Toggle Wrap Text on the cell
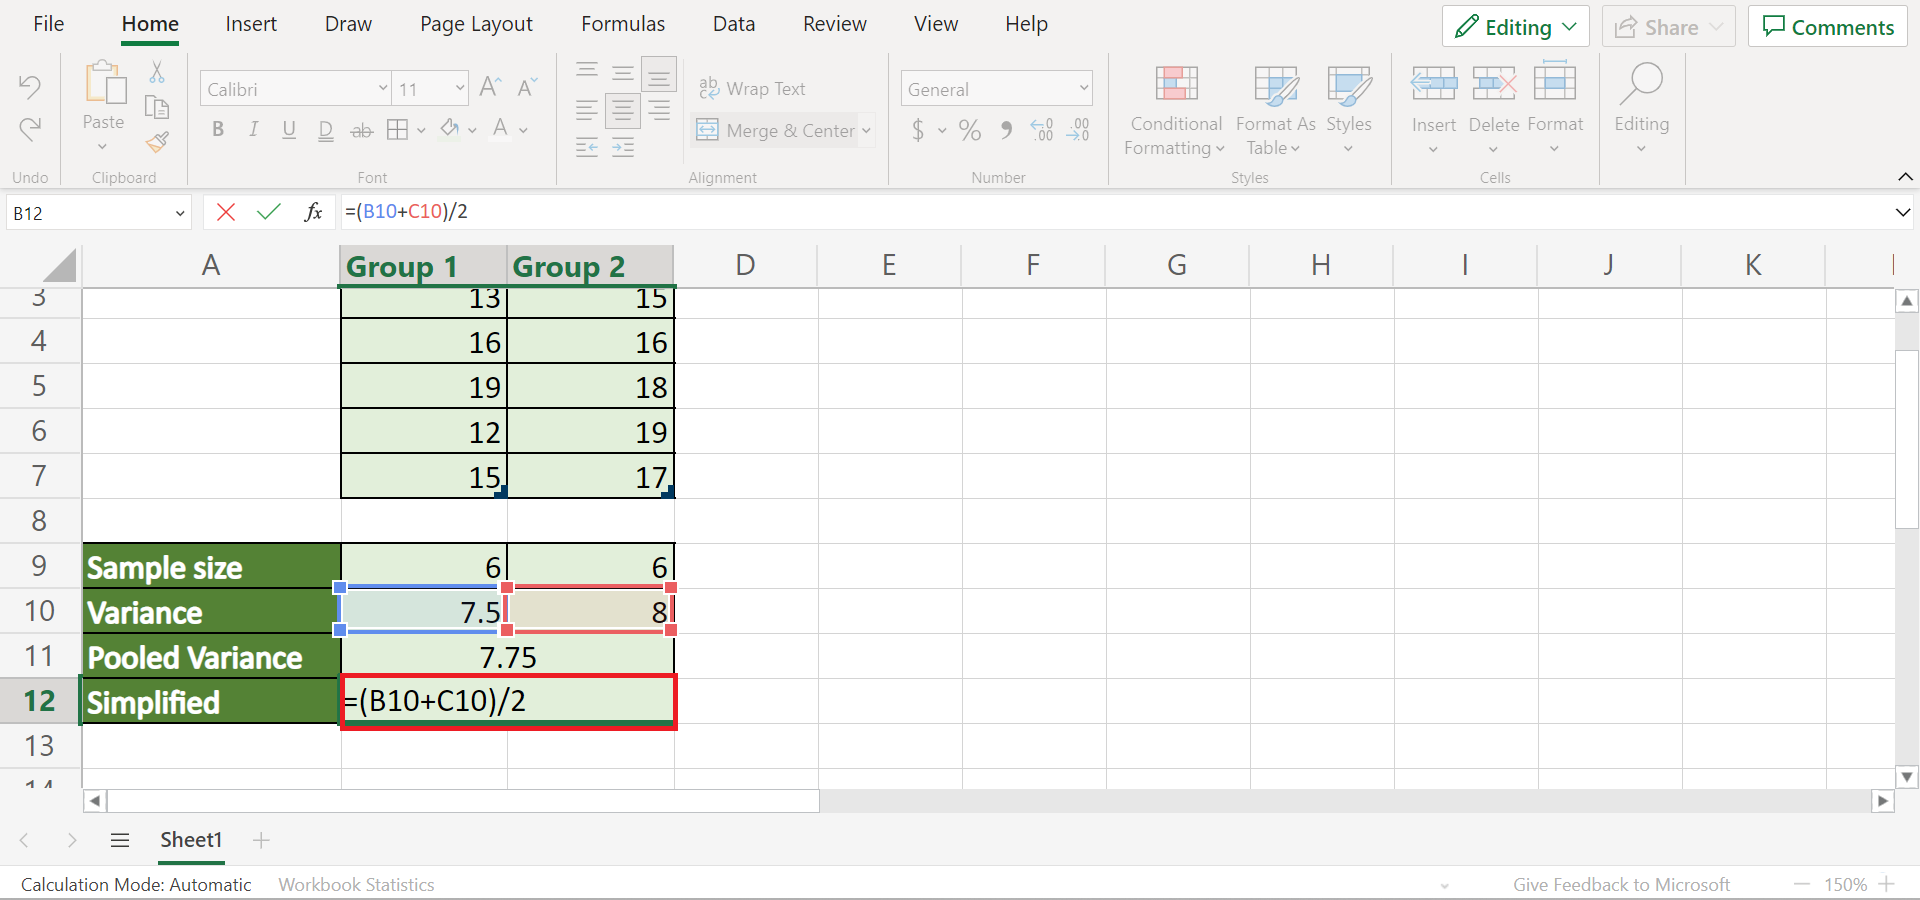This screenshot has height=900, width=1920. (752, 89)
